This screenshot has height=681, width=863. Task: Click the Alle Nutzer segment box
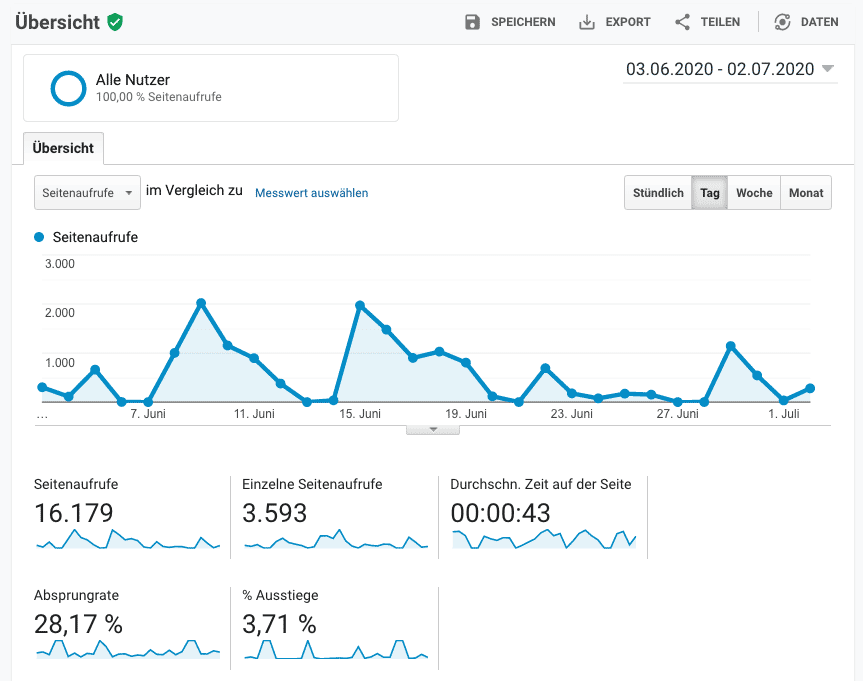pos(211,88)
